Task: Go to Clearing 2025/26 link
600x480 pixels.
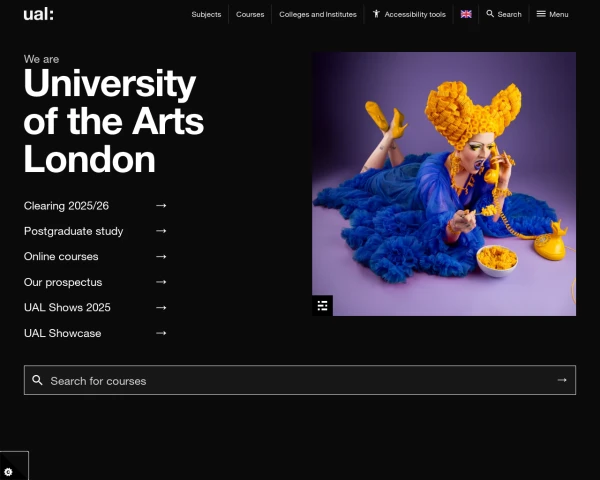Action: click(x=66, y=206)
